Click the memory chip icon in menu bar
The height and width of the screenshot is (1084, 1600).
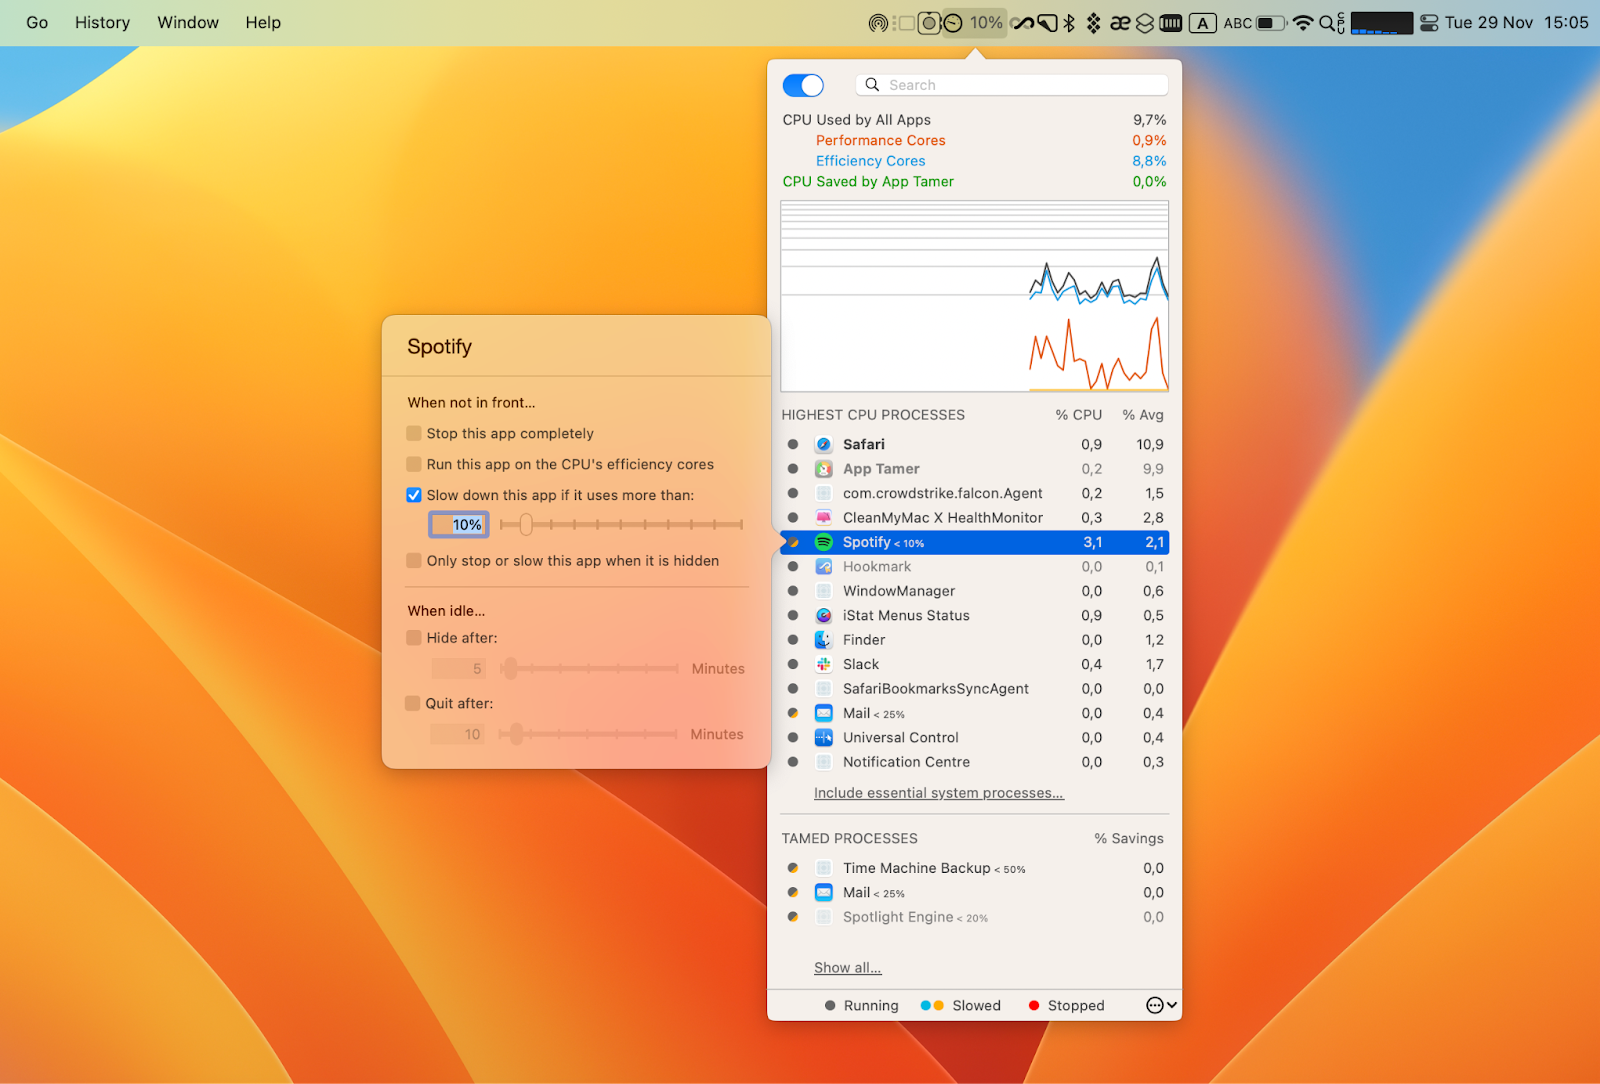click(x=1171, y=23)
